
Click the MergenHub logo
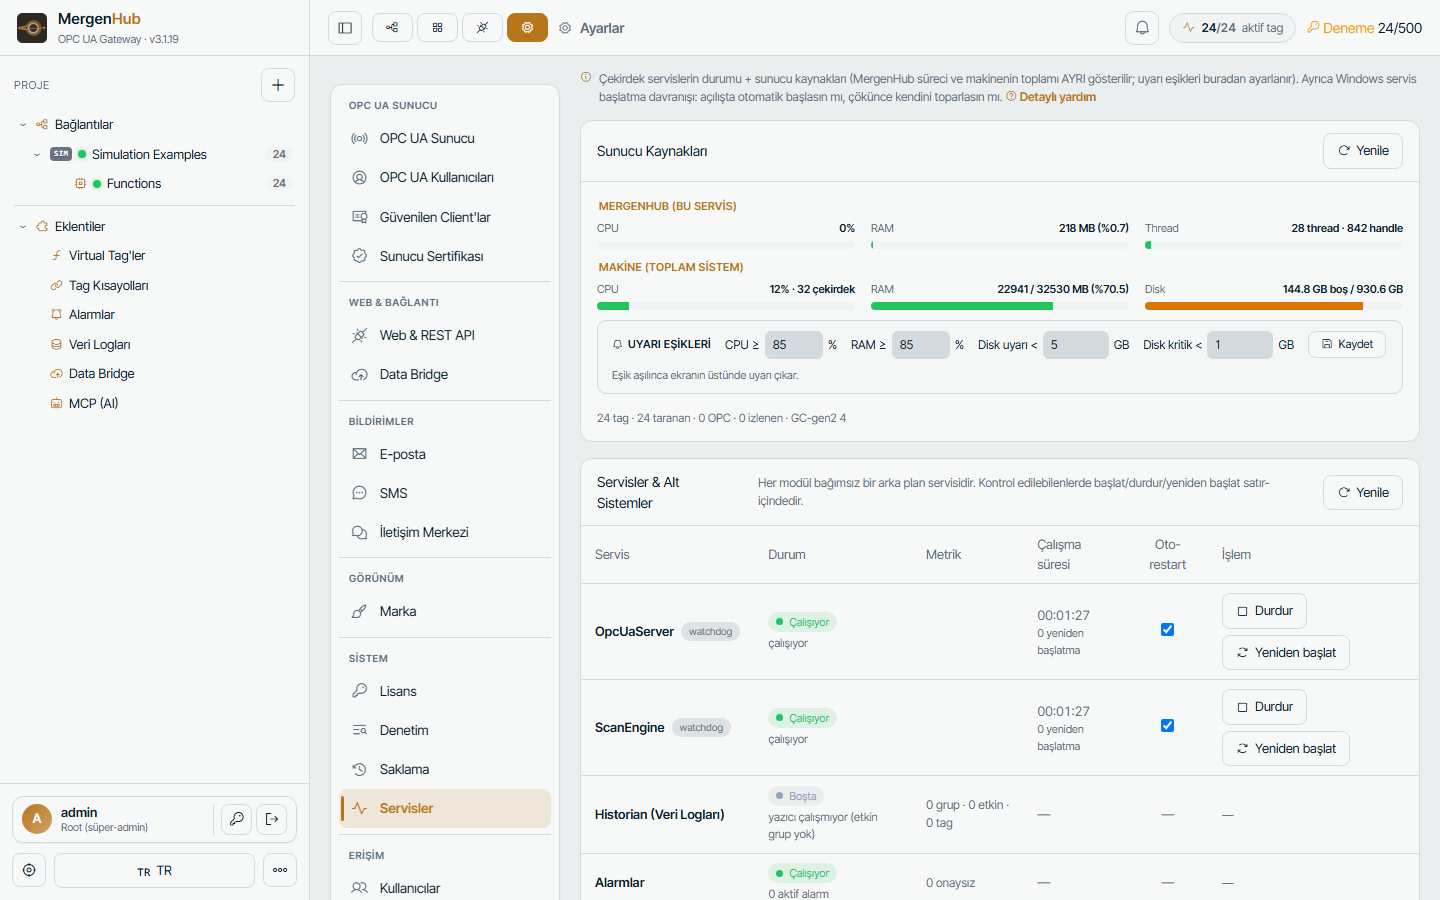(x=32, y=28)
